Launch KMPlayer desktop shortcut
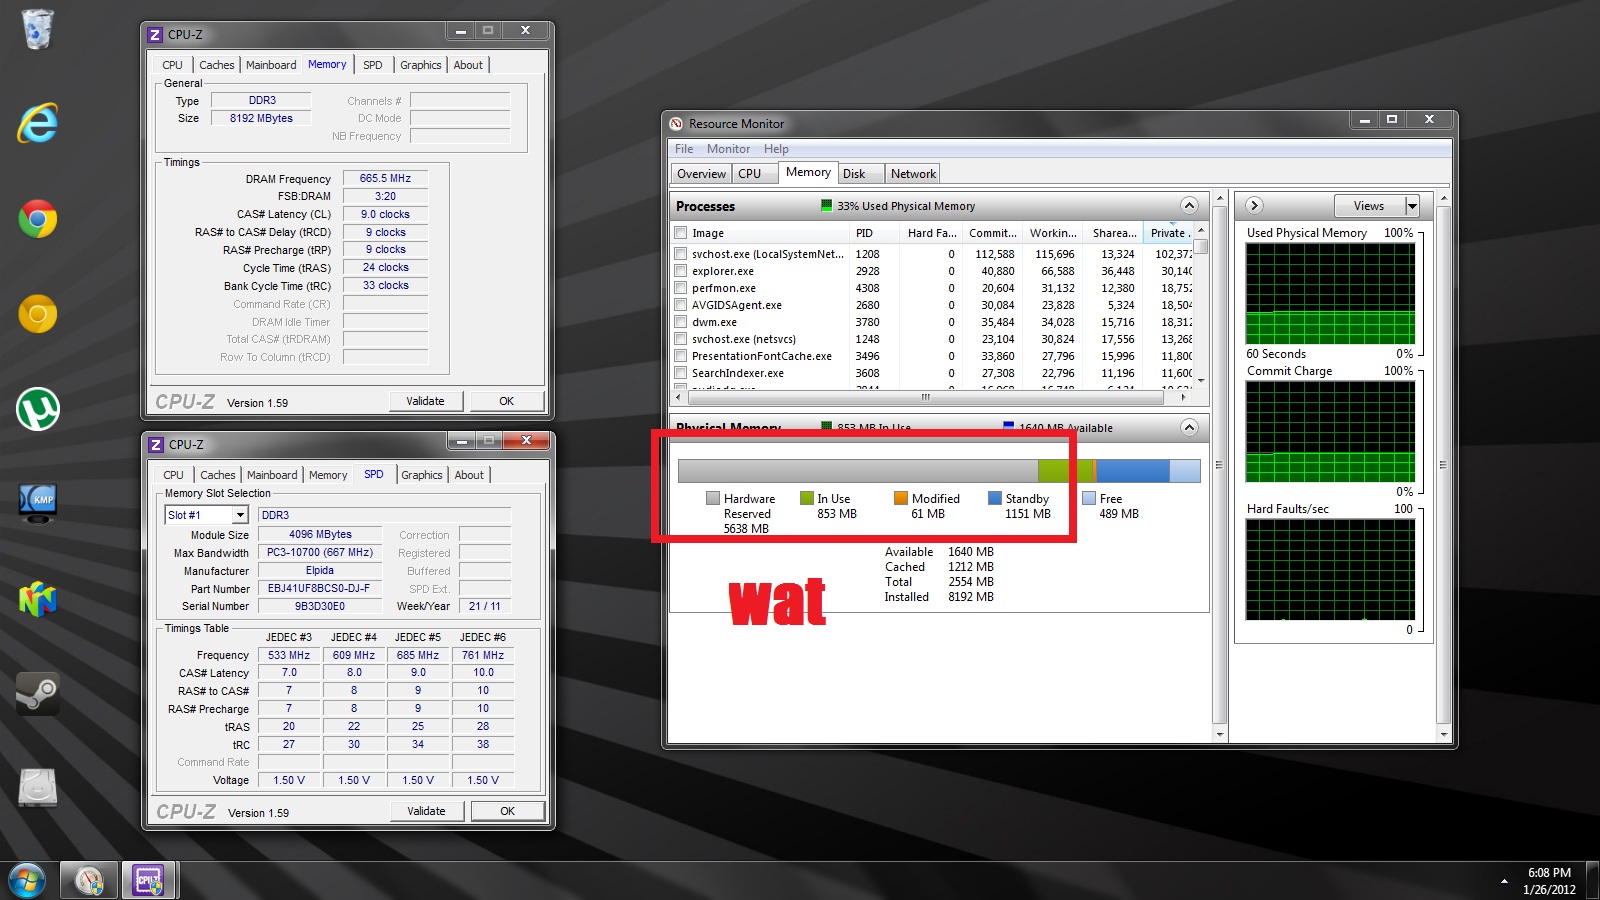1600x900 pixels. pyautogui.click(x=37, y=502)
